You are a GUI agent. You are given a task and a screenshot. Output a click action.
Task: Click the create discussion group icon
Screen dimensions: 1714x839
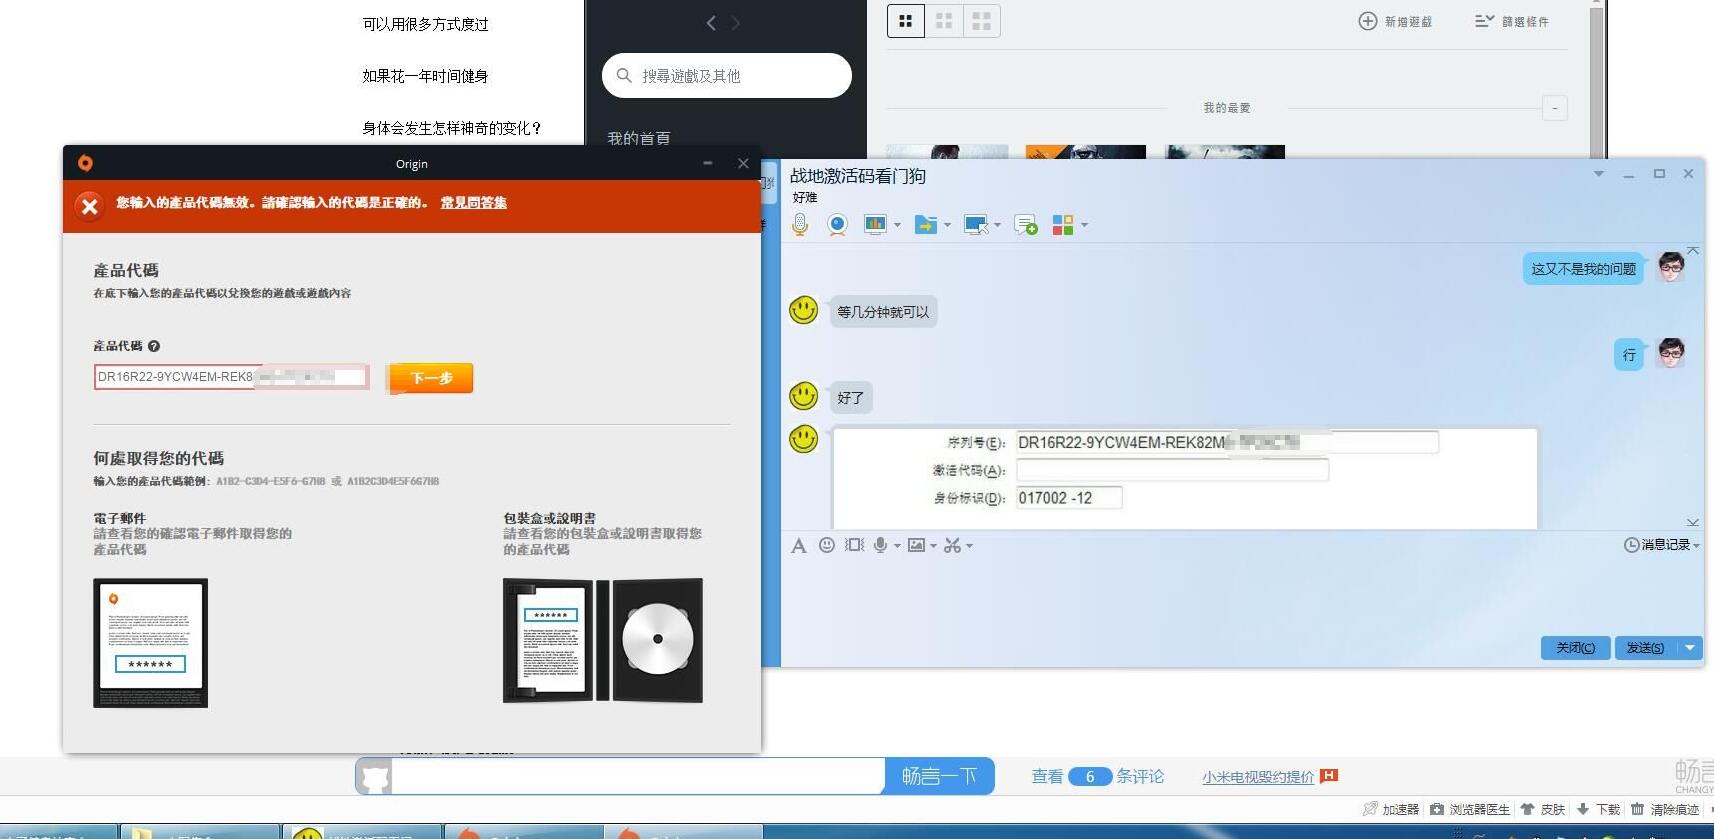pos(1025,225)
